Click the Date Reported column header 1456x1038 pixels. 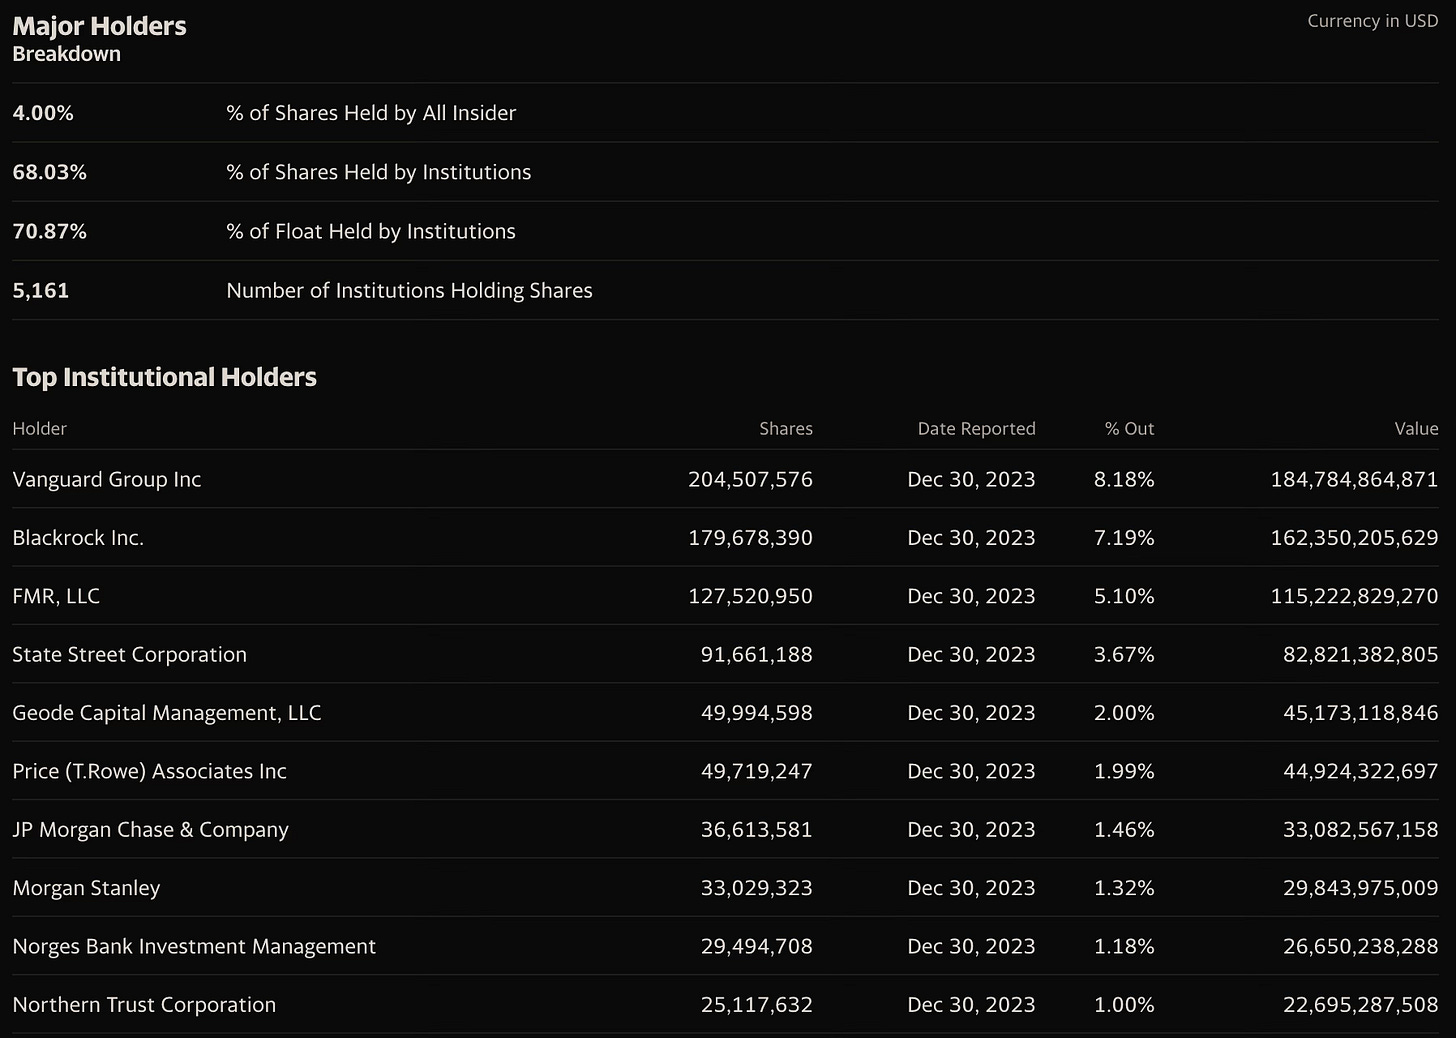[976, 428]
